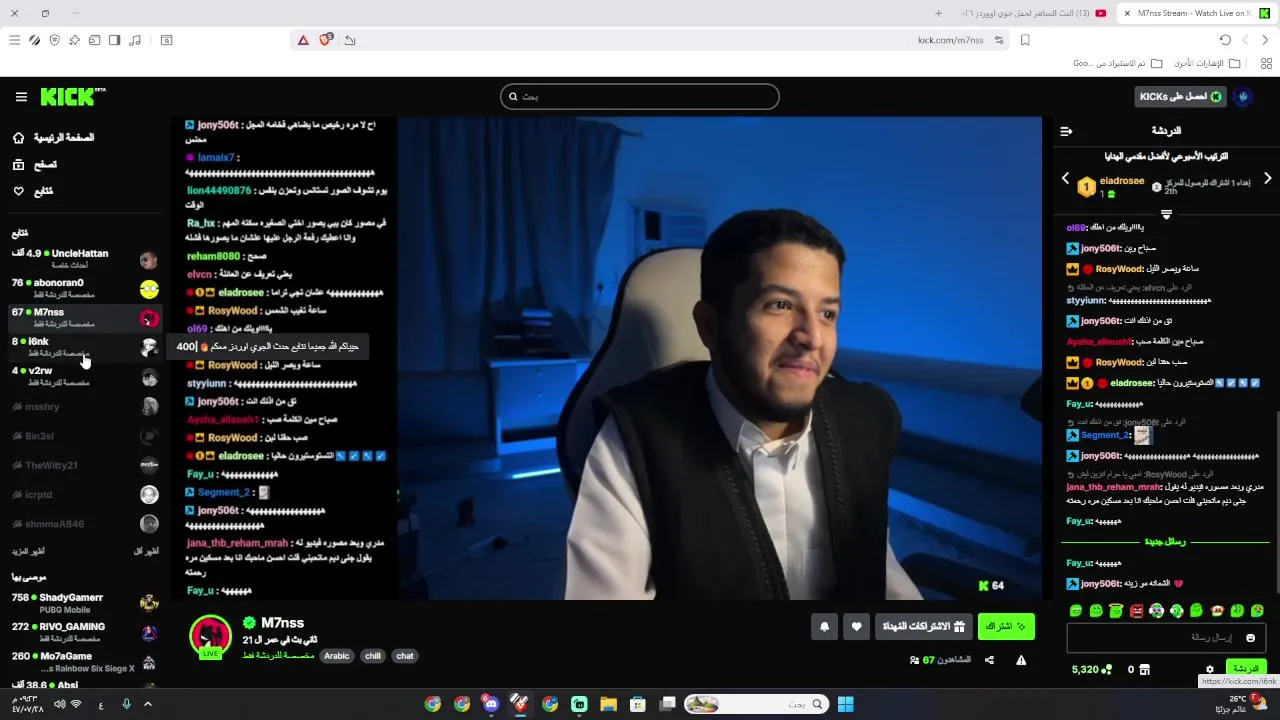Select the Arabic tag
The height and width of the screenshot is (720, 1280).
click(x=337, y=656)
